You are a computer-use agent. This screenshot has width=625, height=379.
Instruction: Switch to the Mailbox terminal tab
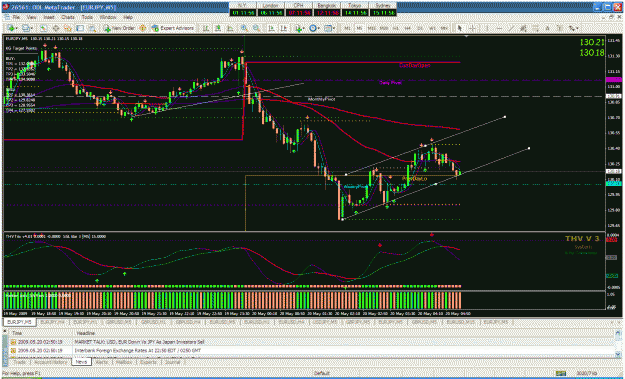(124, 363)
